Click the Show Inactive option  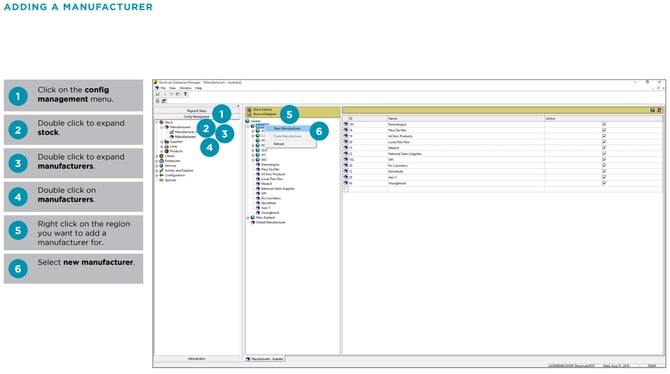[x=263, y=110]
